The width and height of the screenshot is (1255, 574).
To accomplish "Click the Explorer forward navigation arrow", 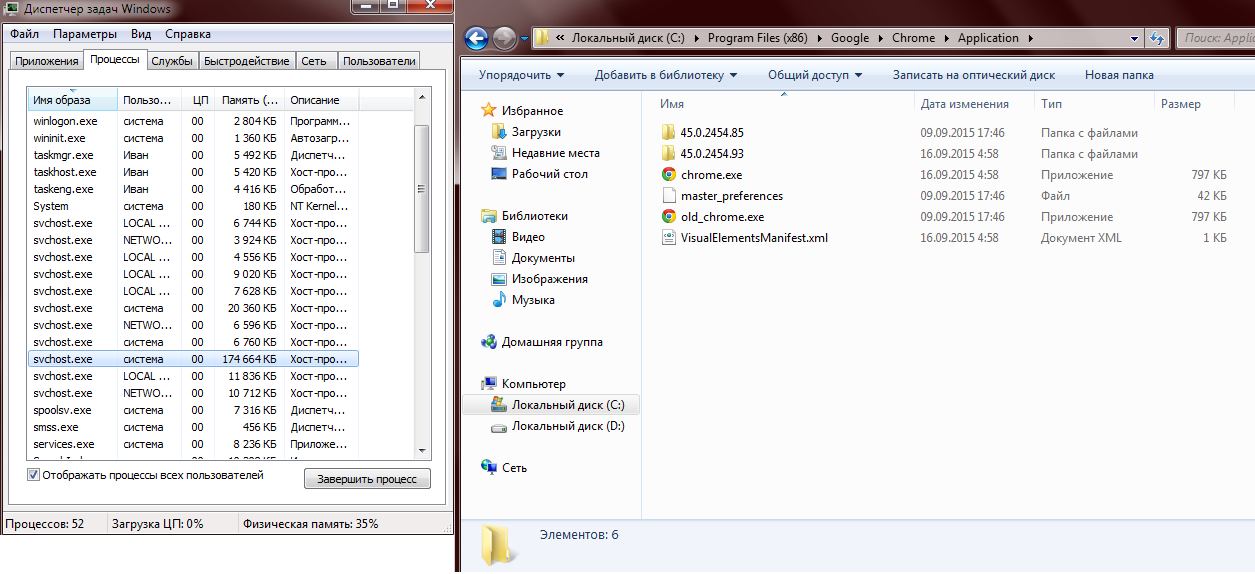I will pyautogui.click(x=505, y=39).
